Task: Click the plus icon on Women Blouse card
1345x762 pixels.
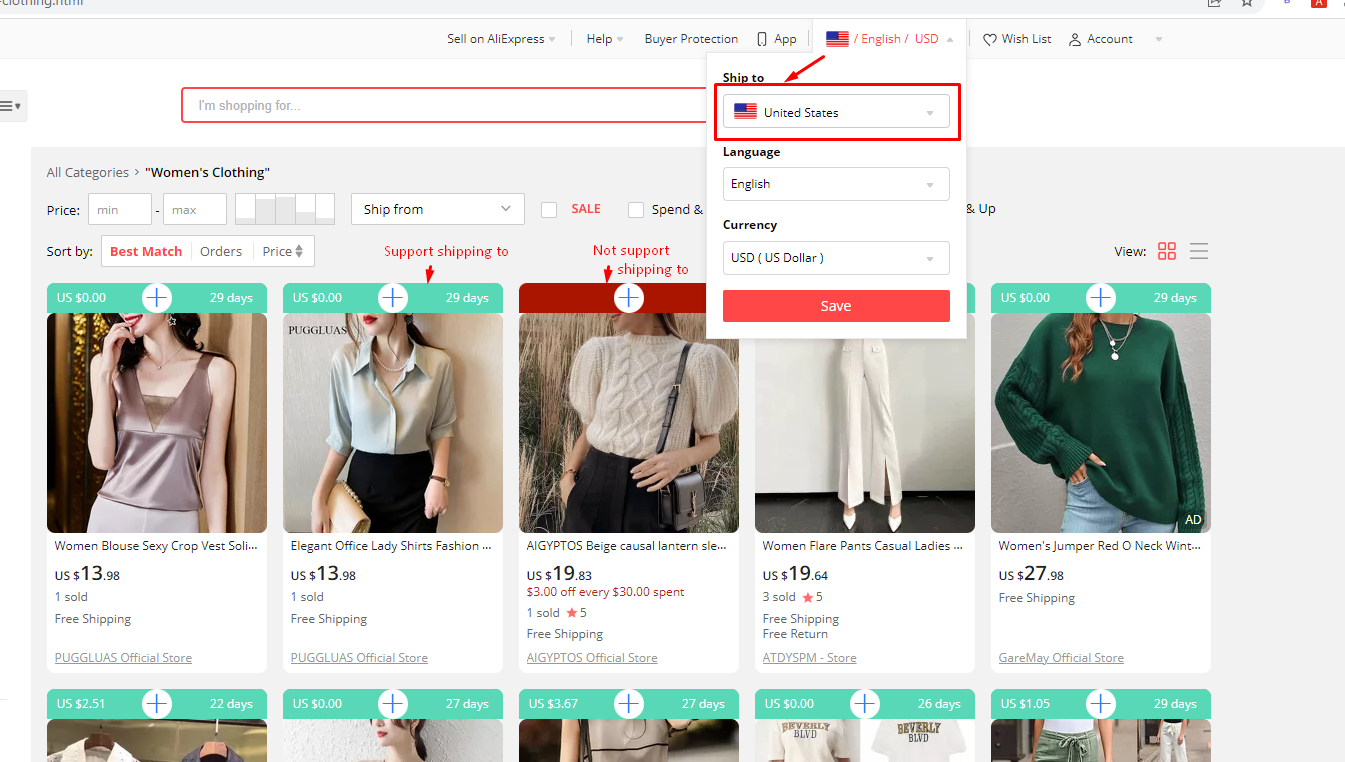Action: 157,297
